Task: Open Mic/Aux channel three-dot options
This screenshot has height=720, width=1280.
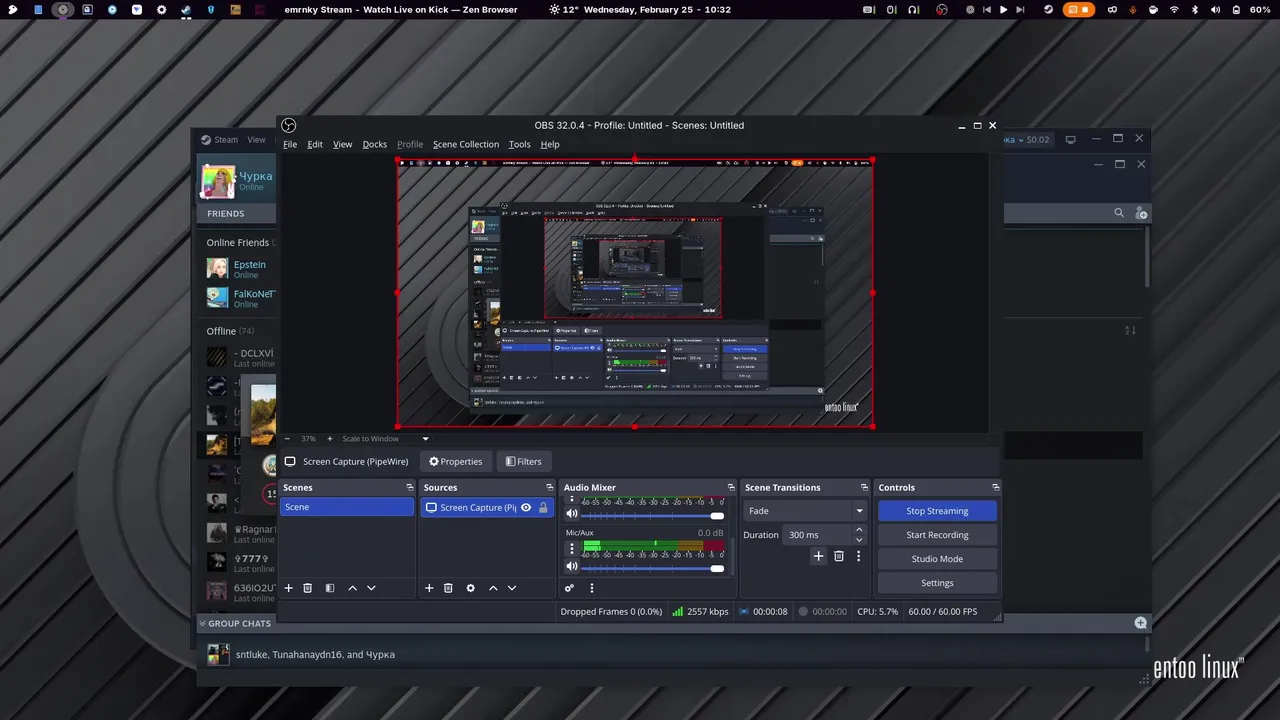Action: click(x=572, y=548)
